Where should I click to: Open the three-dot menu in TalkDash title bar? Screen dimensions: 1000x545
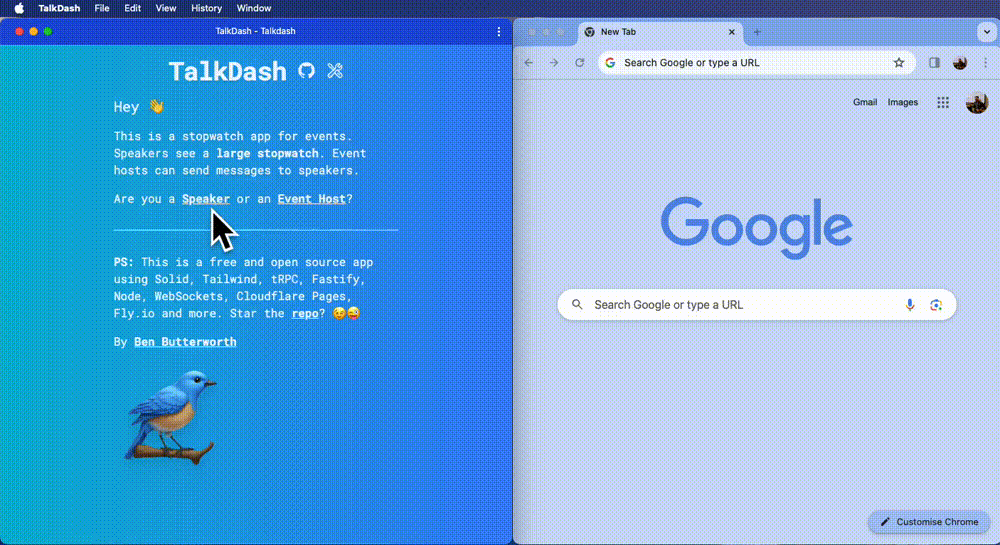pyautogui.click(x=499, y=31)
